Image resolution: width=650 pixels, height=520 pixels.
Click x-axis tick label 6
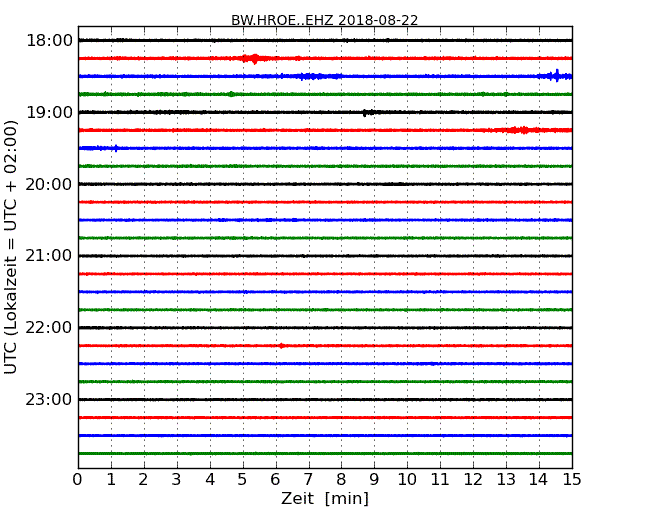click(275, 480)
